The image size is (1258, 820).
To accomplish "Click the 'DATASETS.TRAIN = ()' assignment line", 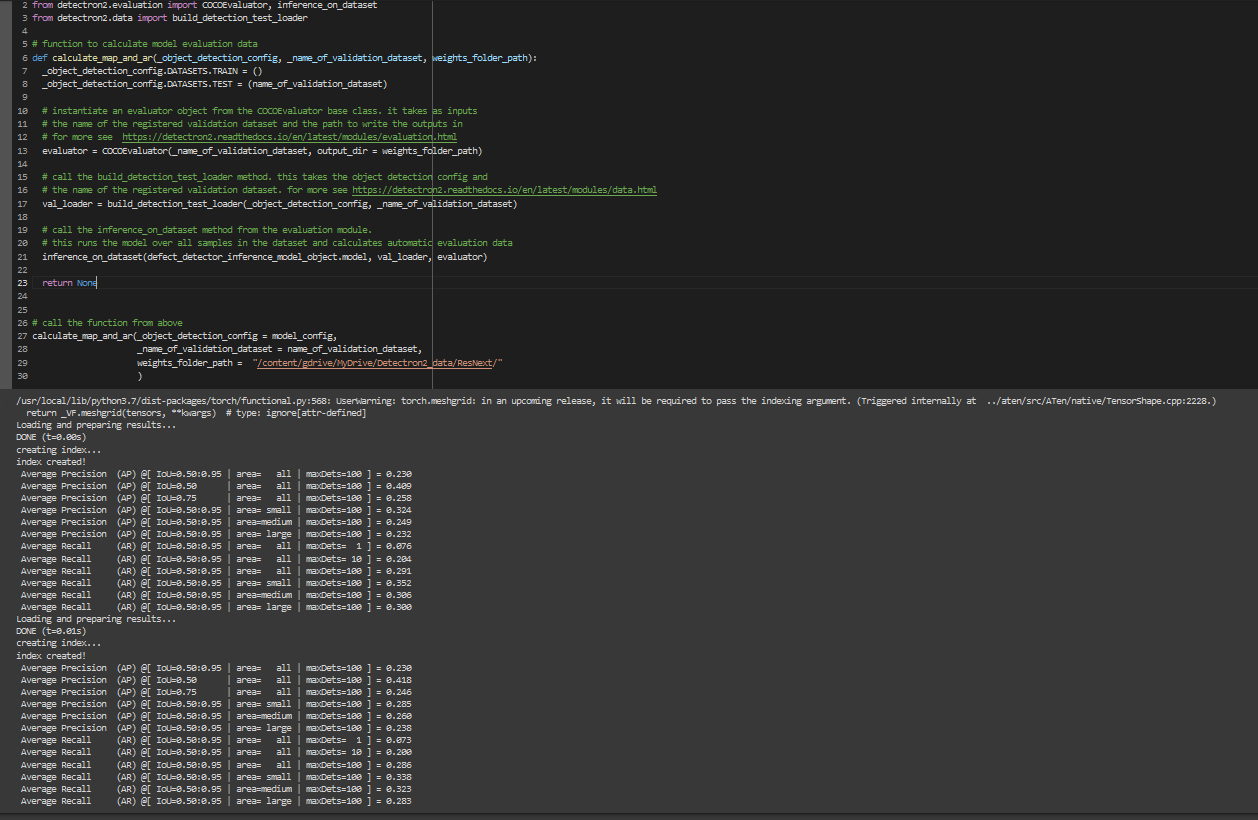I will point(152,72).
